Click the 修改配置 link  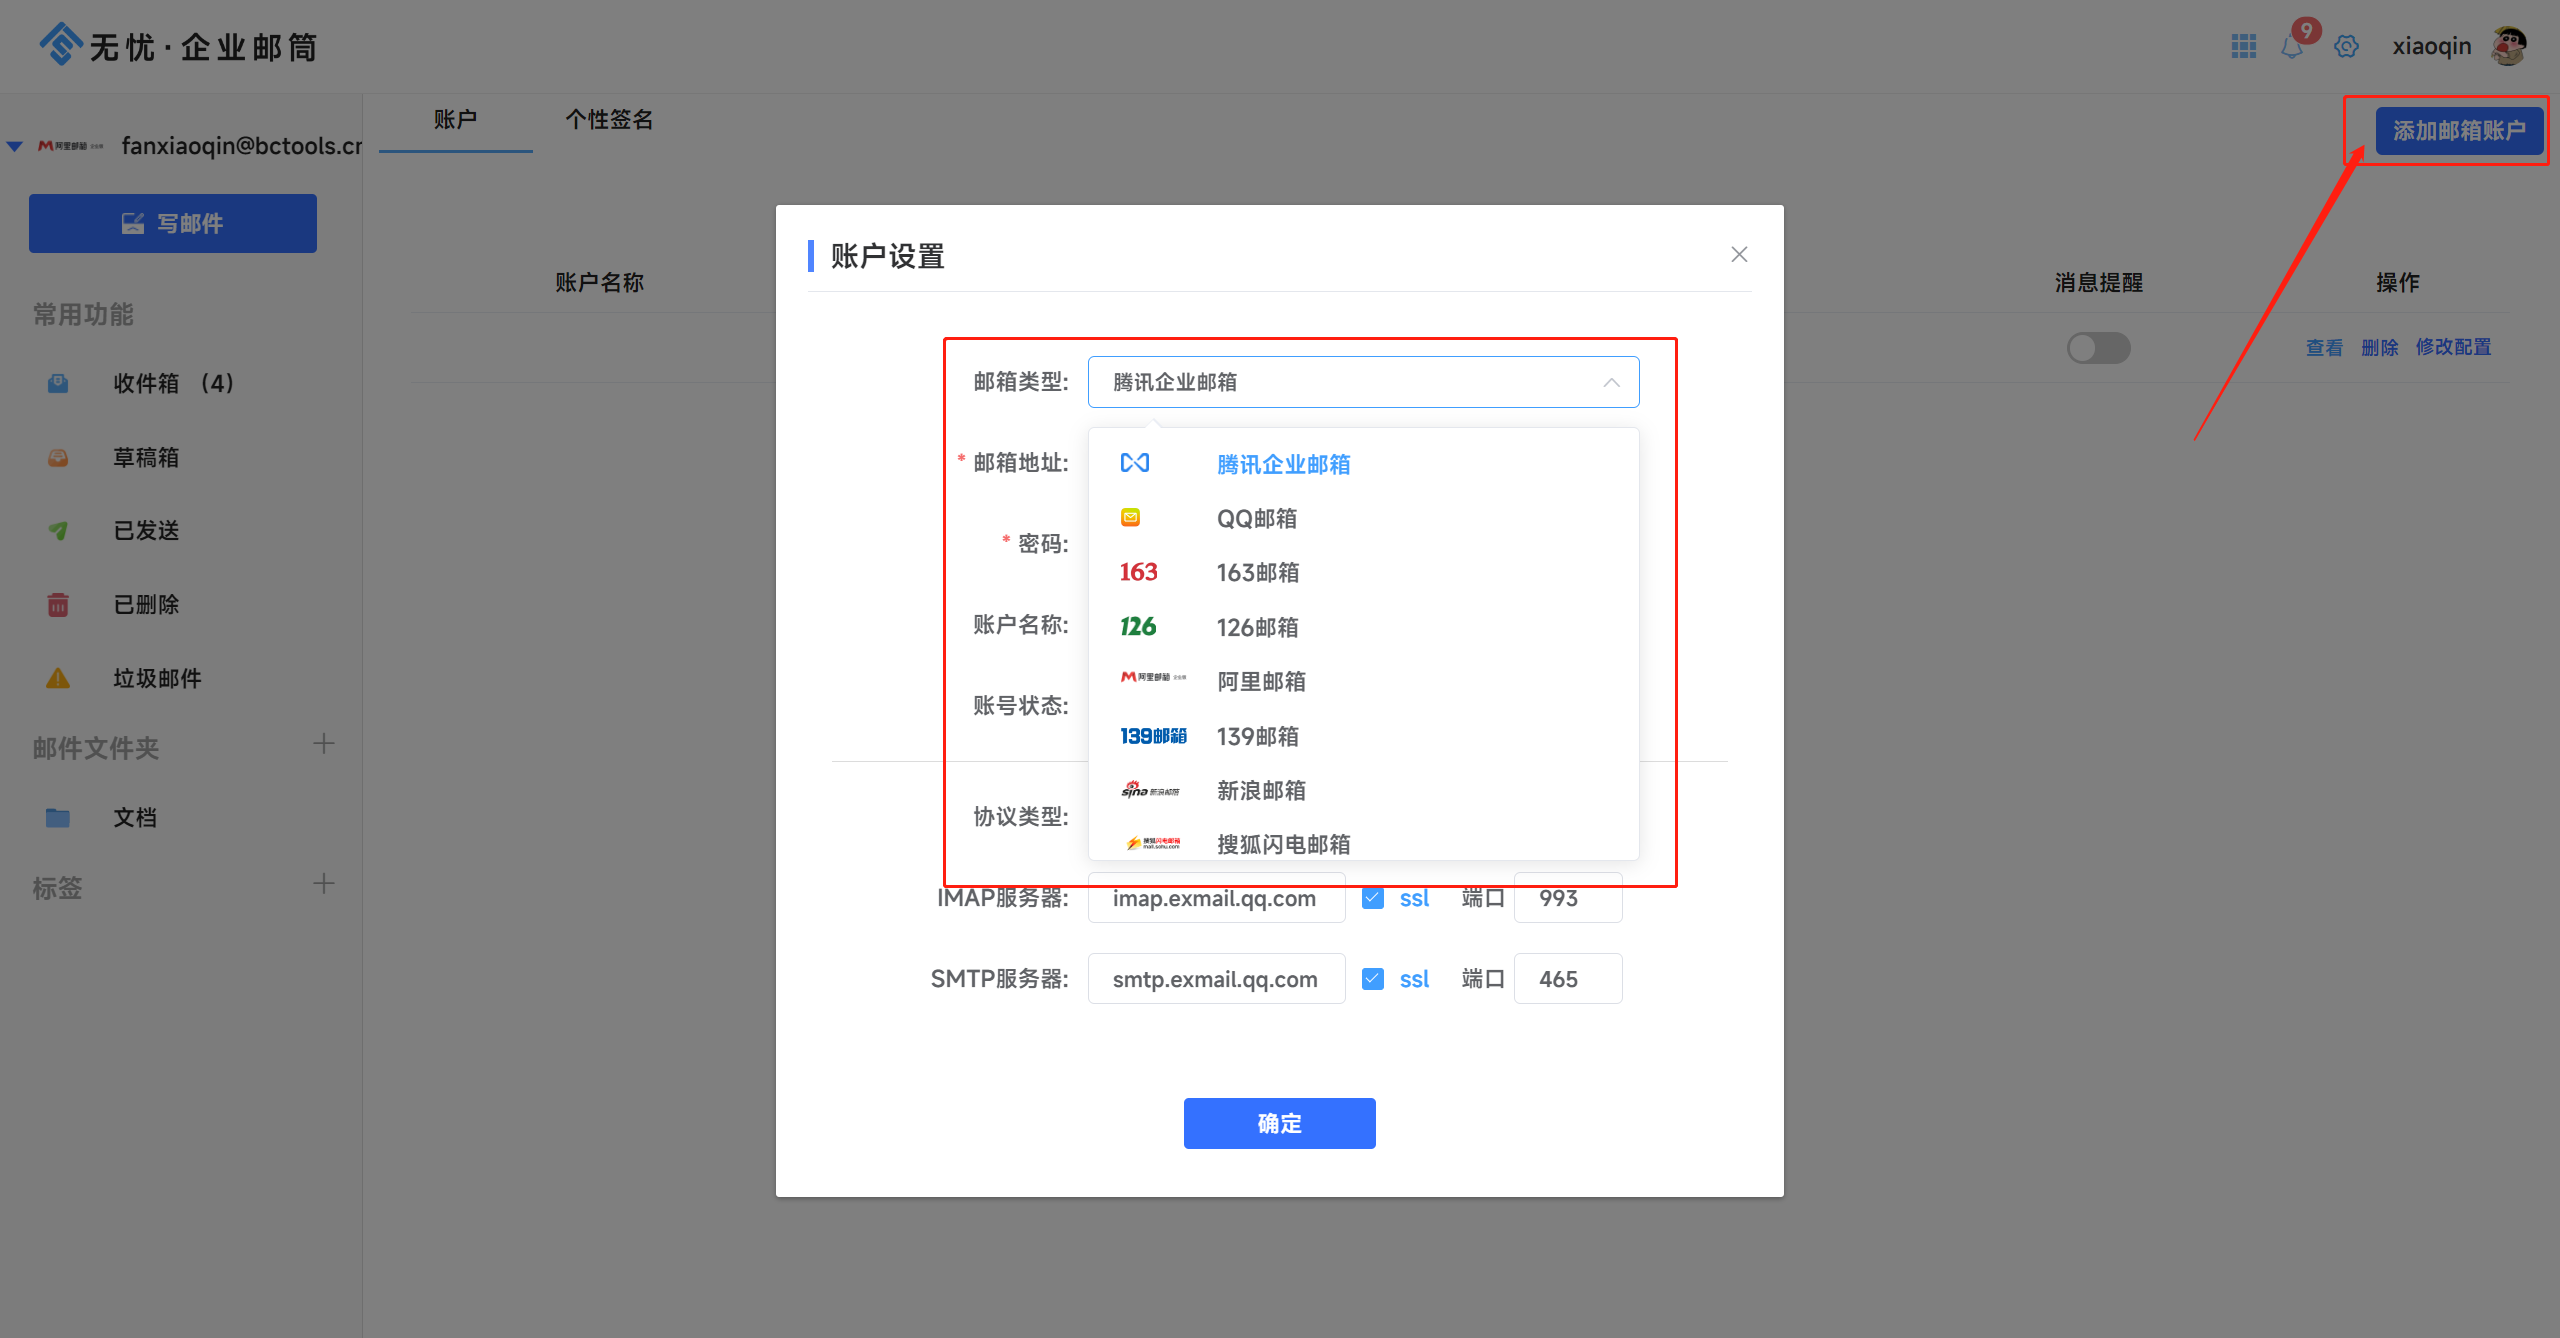coord(2453,347)
